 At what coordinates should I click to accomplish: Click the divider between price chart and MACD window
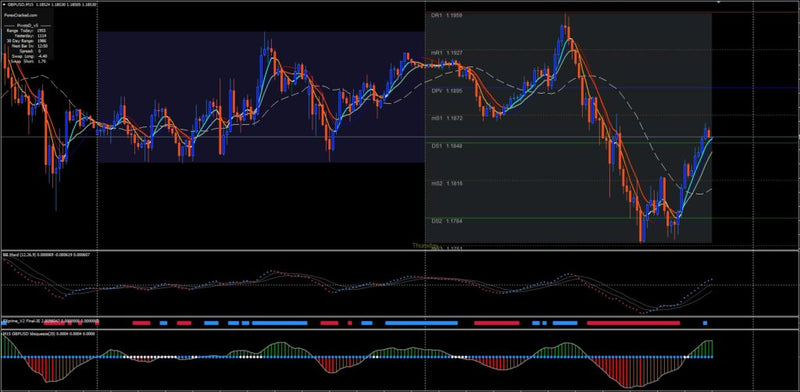400,250
